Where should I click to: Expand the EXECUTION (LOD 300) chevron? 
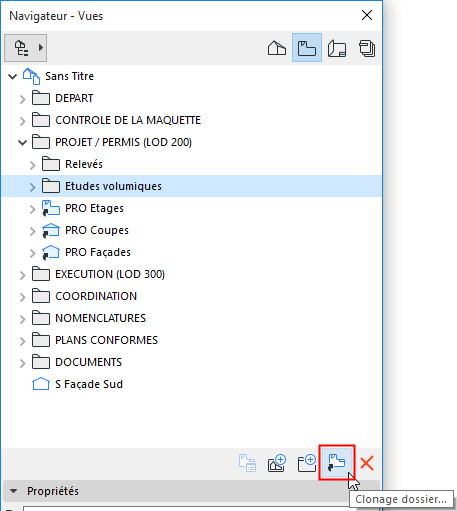[x=22, y=275]
